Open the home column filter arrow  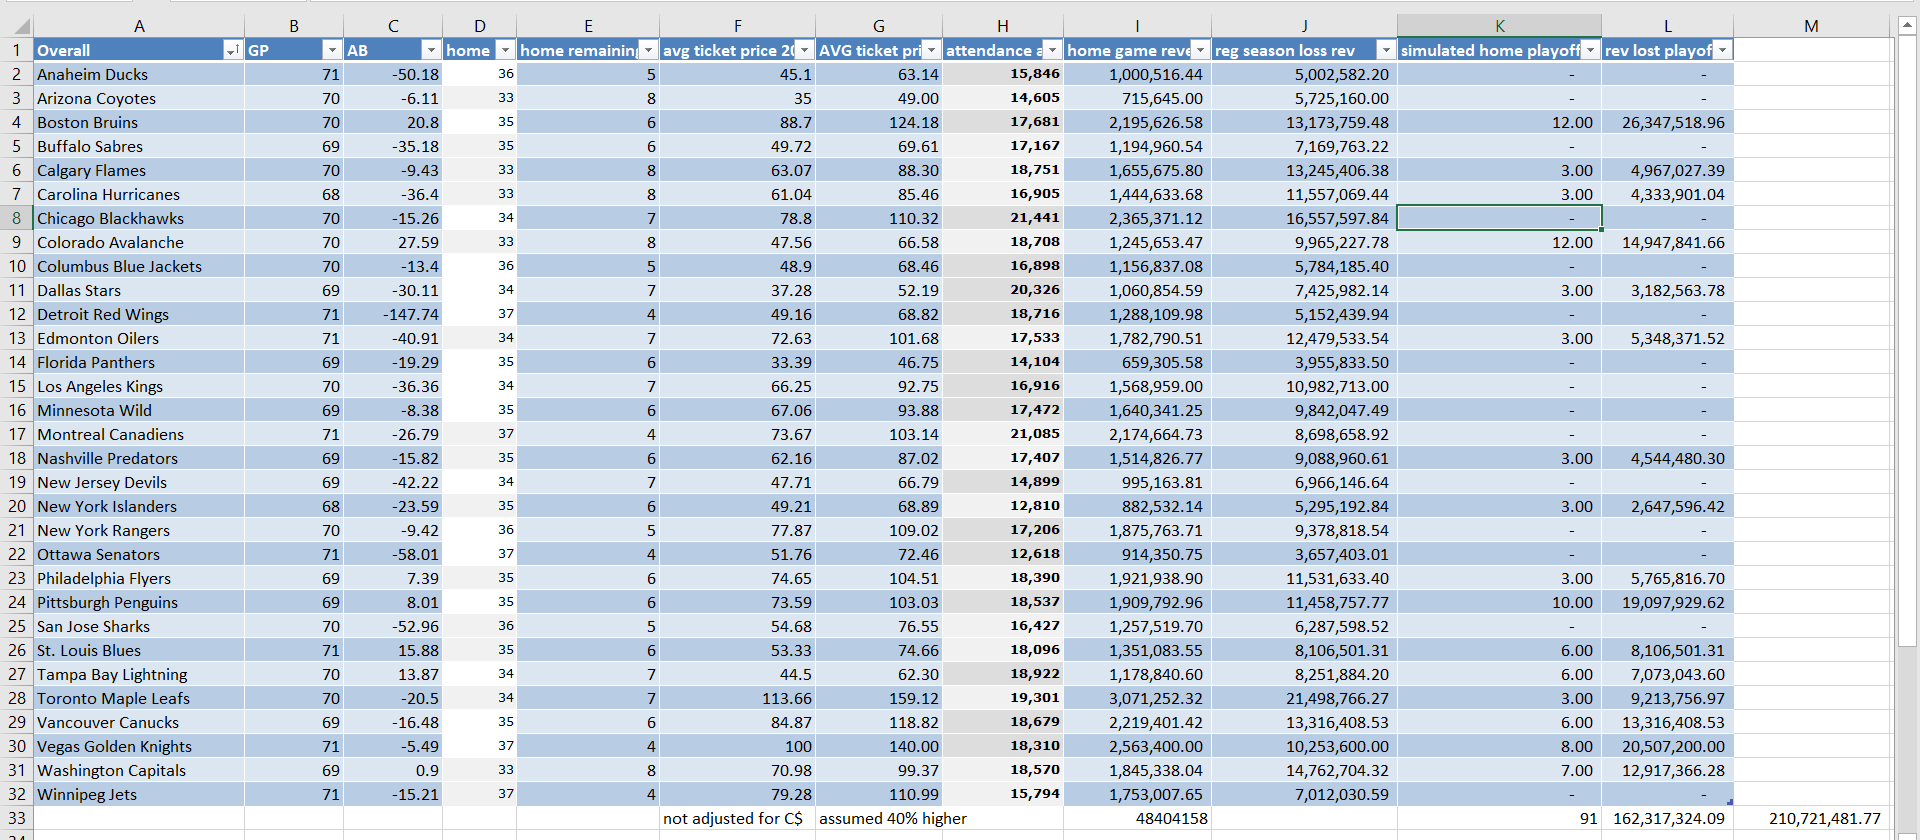click(505, 50)
